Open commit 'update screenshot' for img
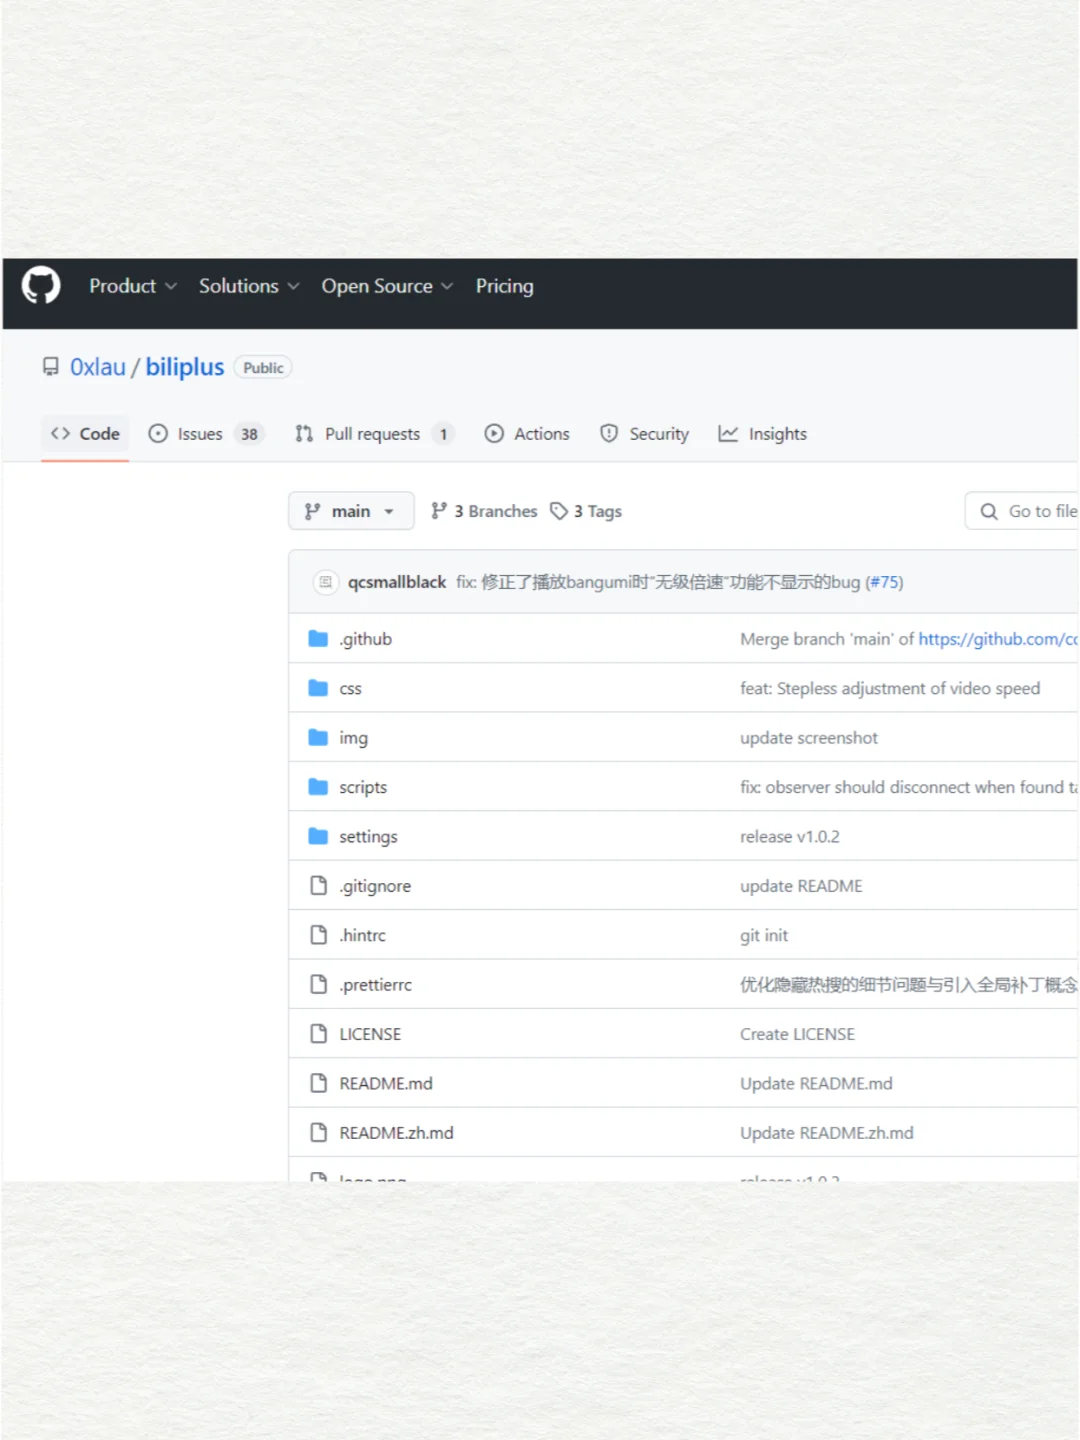 [809, 738]
